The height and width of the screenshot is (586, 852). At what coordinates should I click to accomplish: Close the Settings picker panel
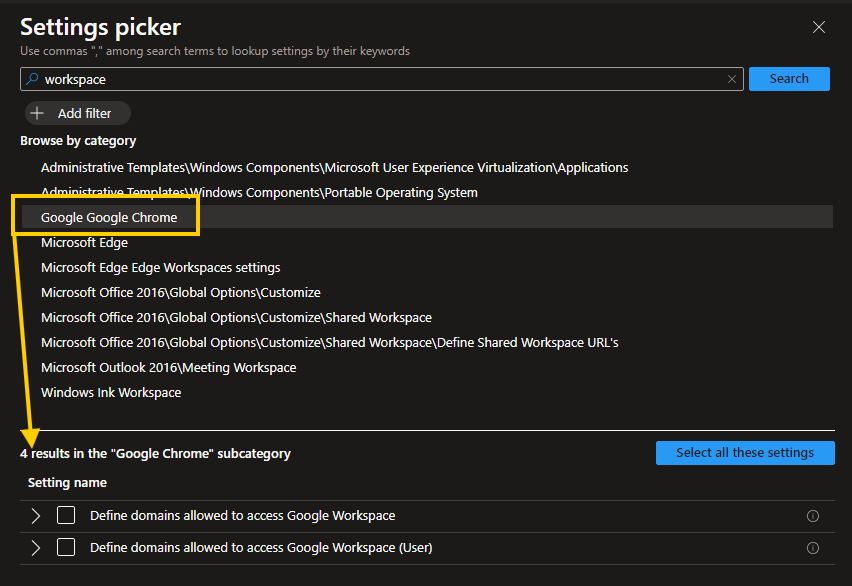tap(819, 28)
